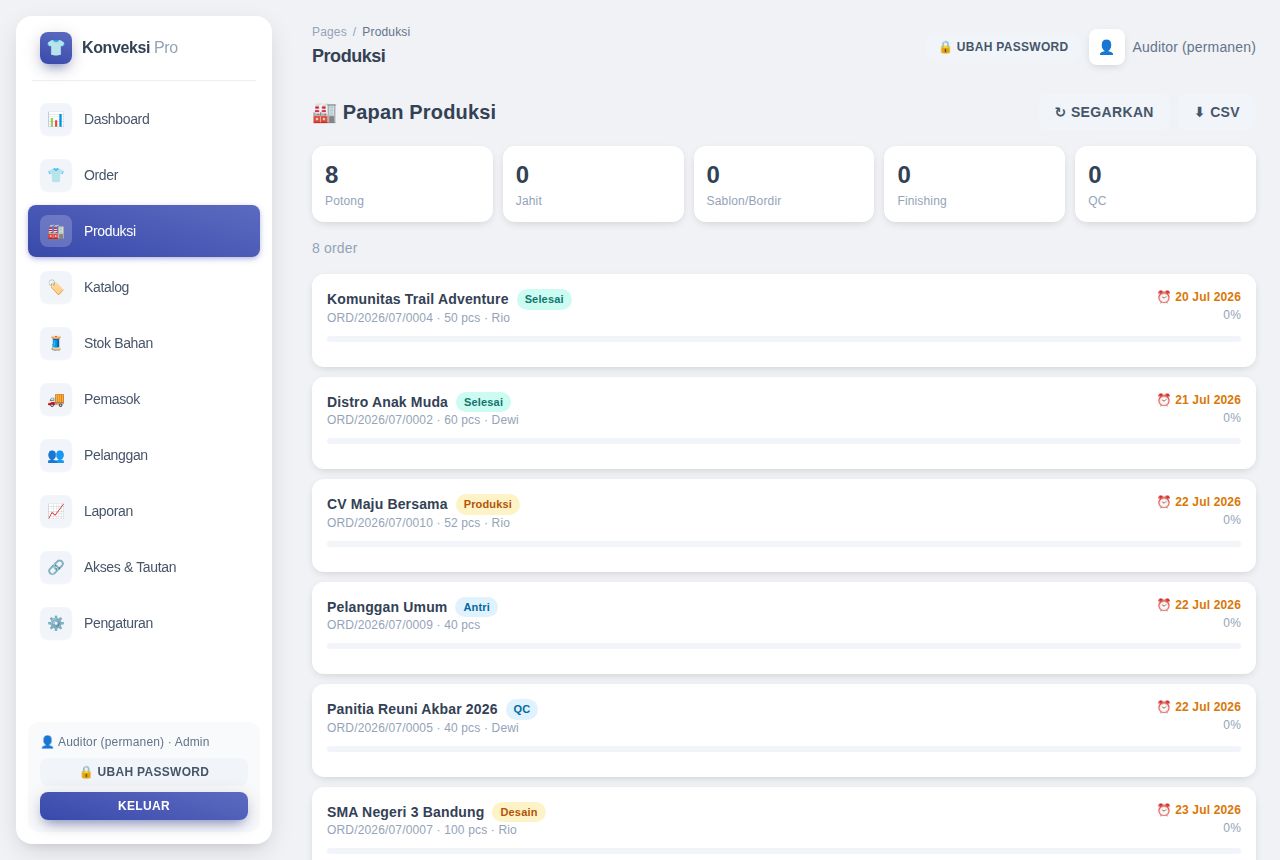
Task: Go to the Produksi menu item
Action: click(144, 231)
